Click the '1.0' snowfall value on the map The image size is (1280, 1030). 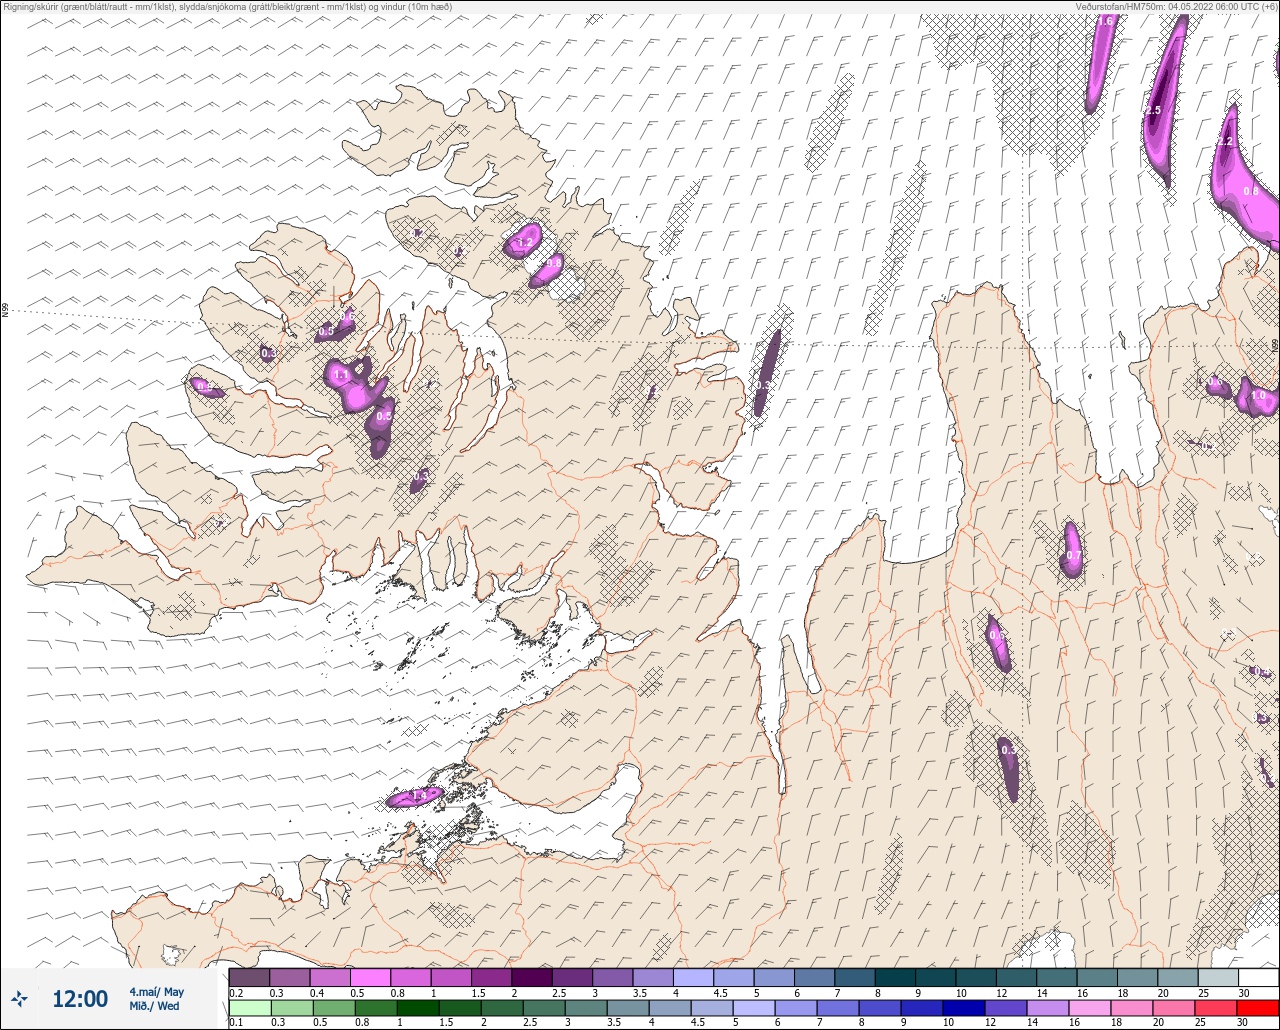pos(1258,396)
